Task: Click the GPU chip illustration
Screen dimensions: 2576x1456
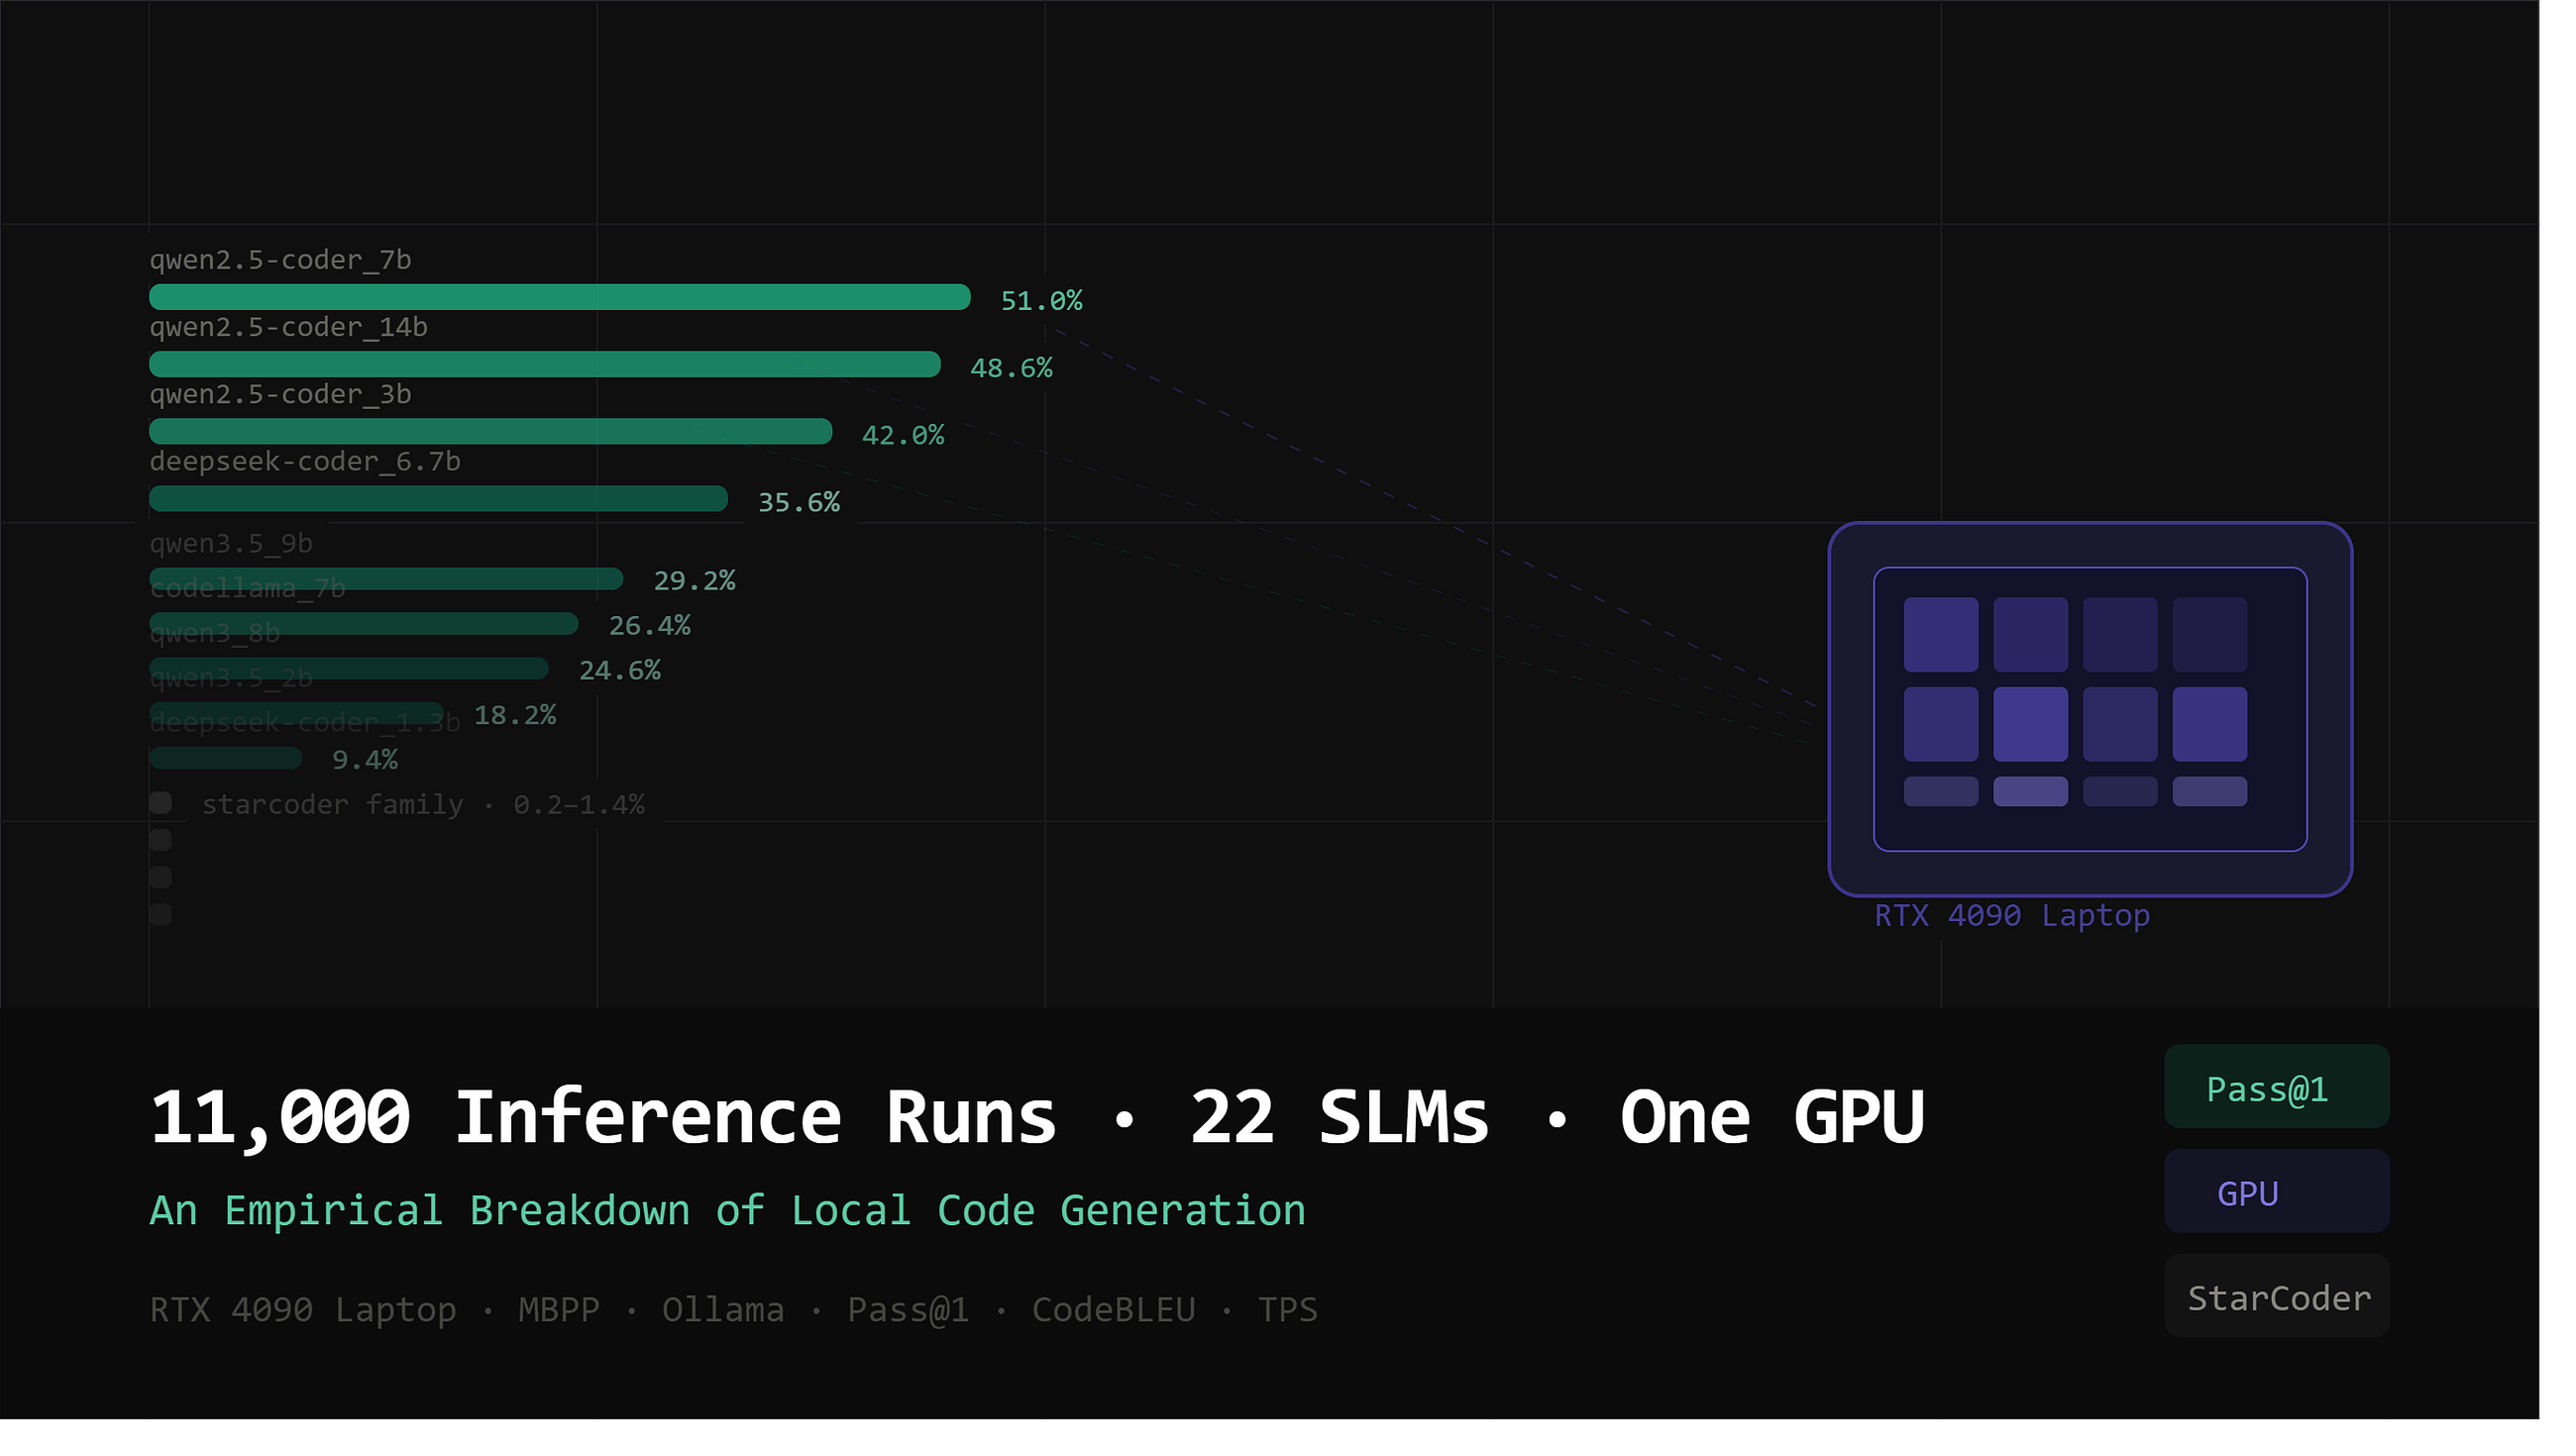Action: point(2090,709)
